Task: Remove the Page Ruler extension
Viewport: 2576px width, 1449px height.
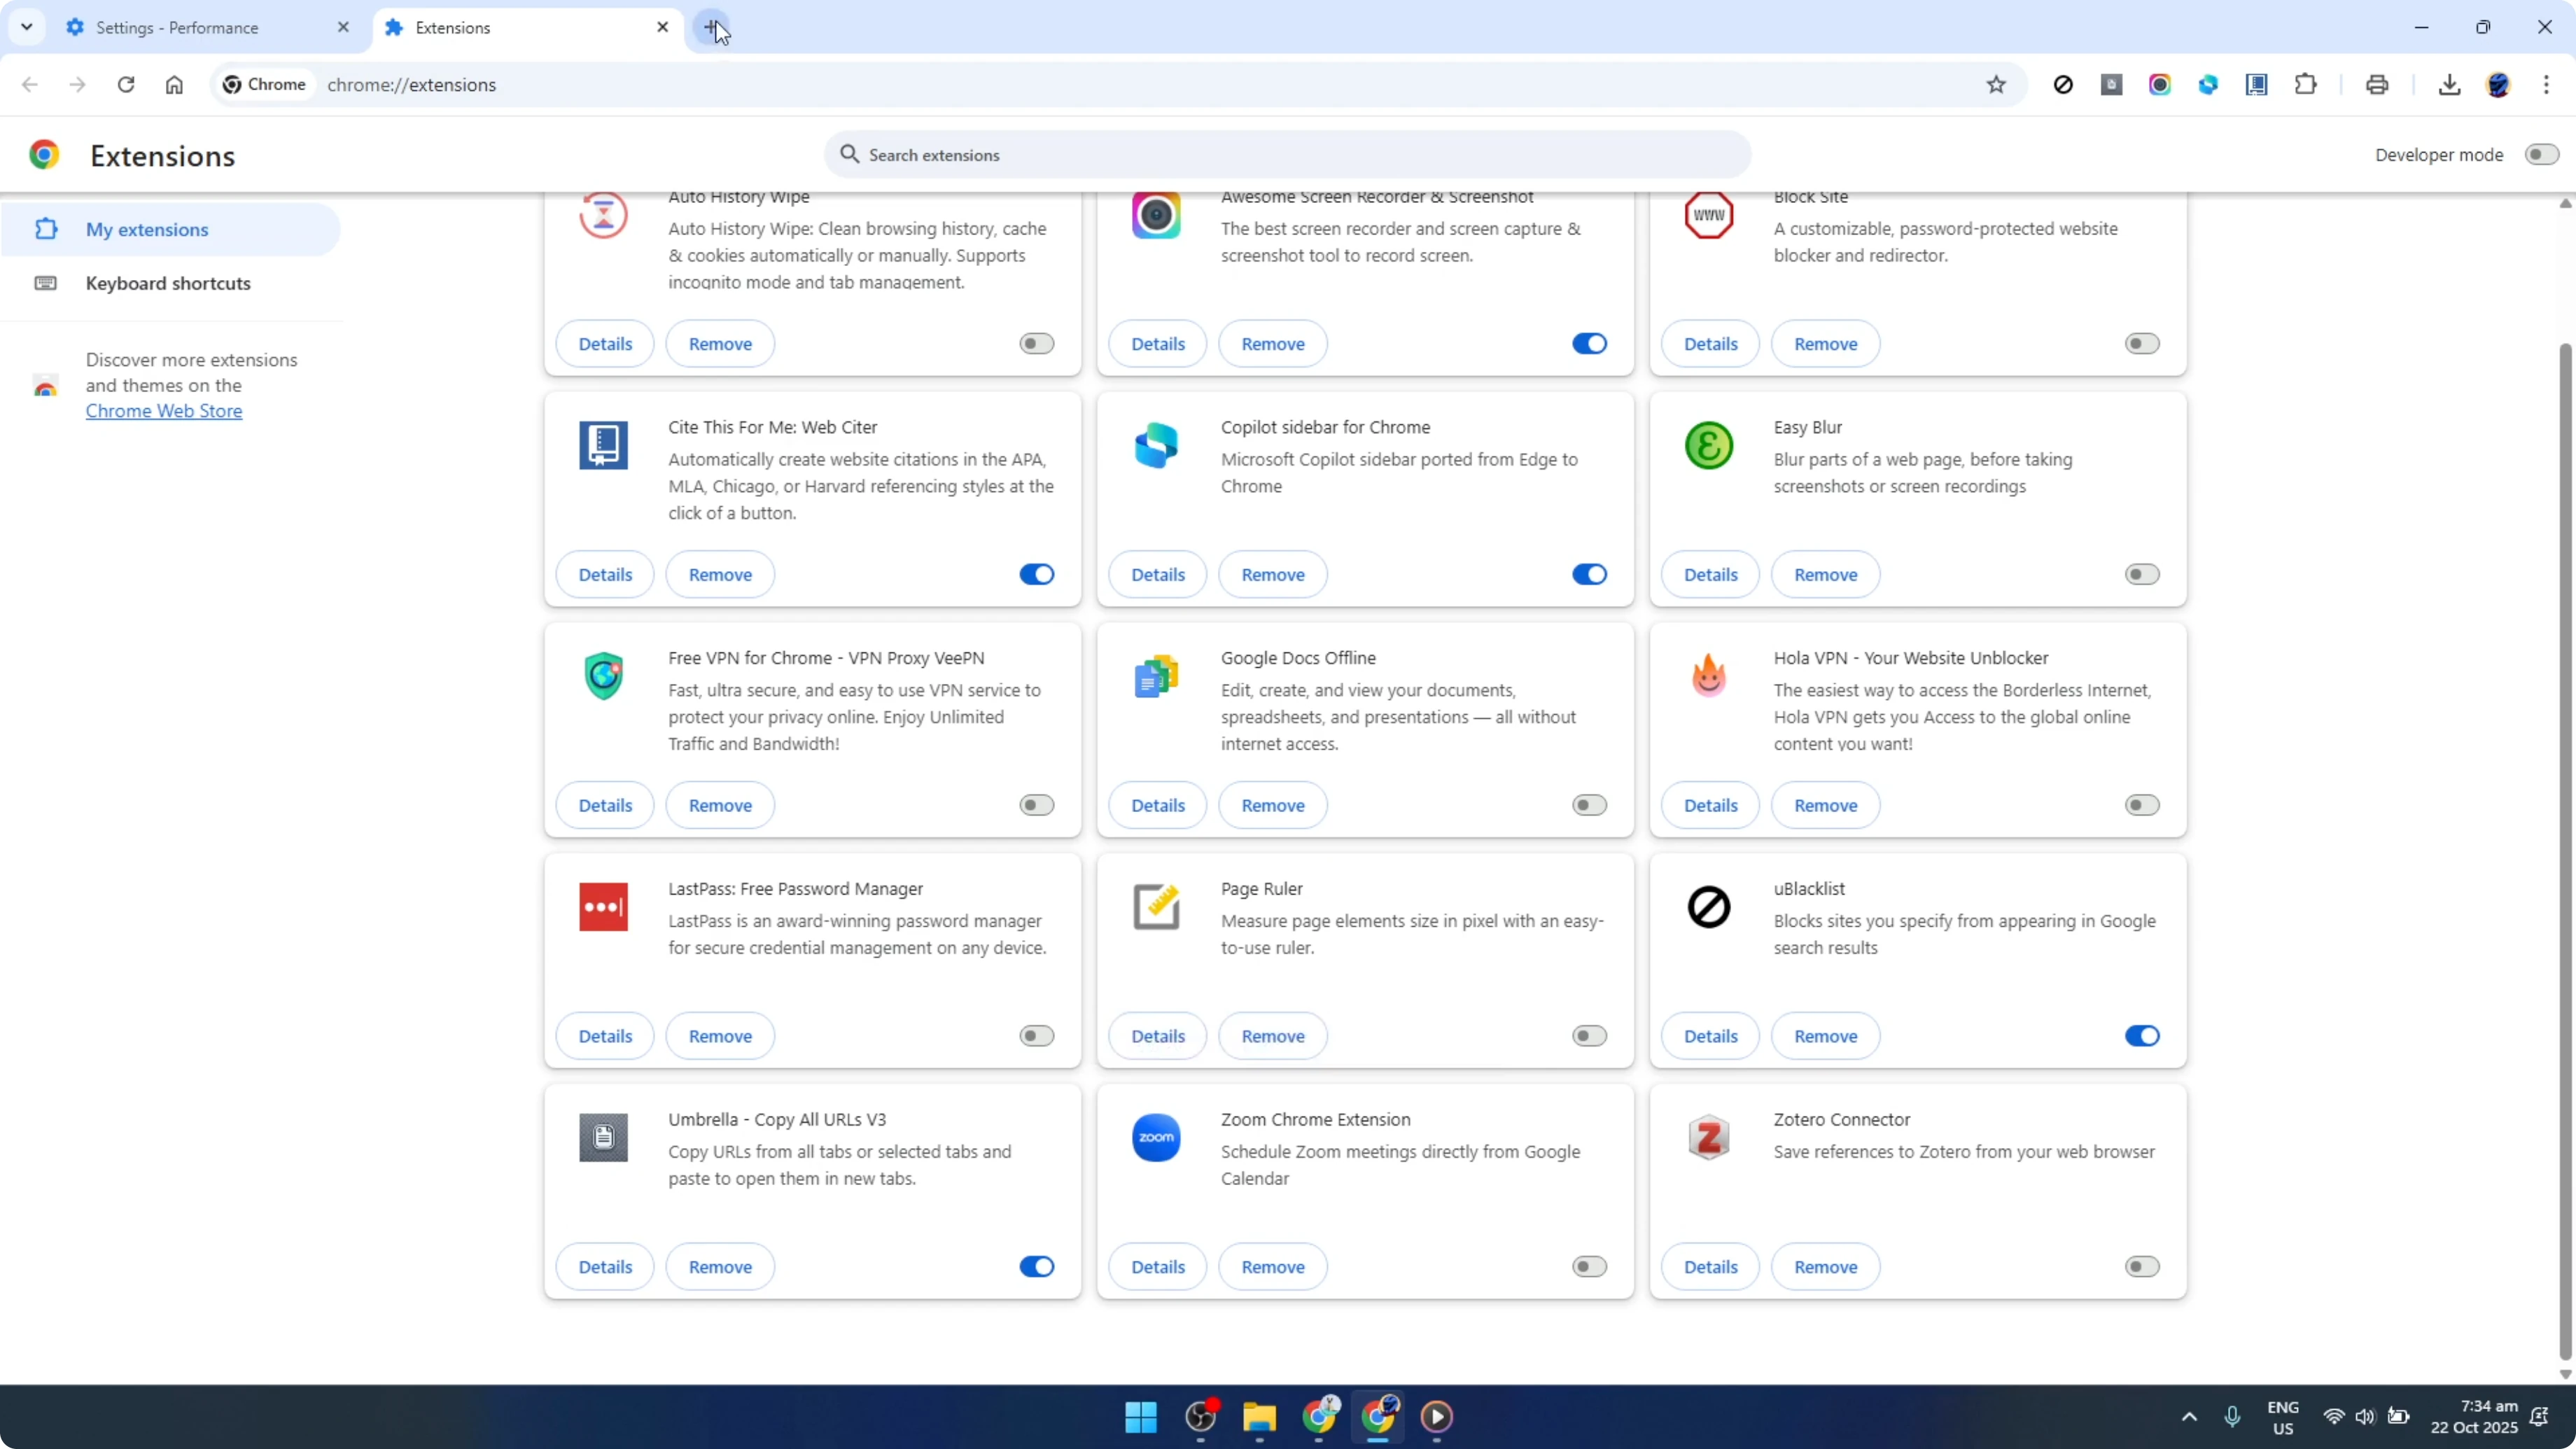Action: click(1273, 1037)
